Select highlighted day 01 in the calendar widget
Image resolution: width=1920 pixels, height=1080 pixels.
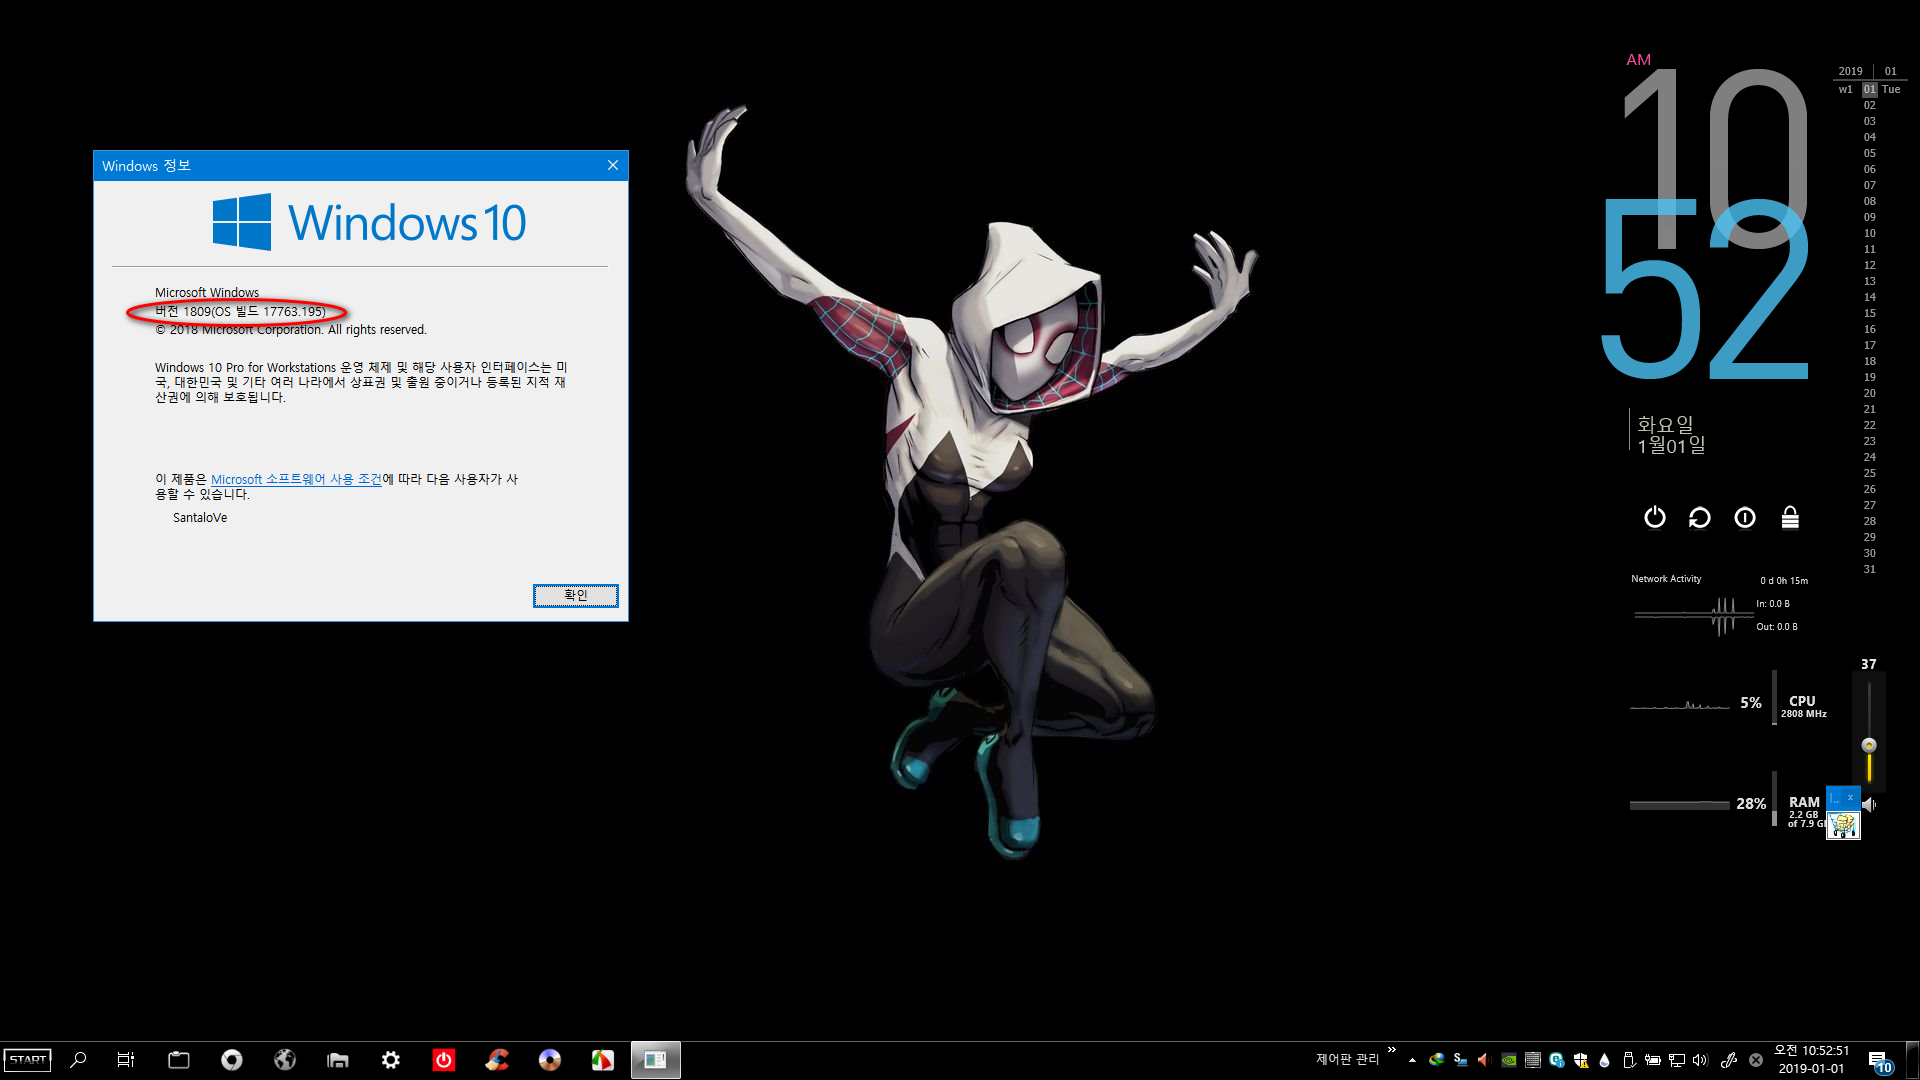click(1870, 89)
